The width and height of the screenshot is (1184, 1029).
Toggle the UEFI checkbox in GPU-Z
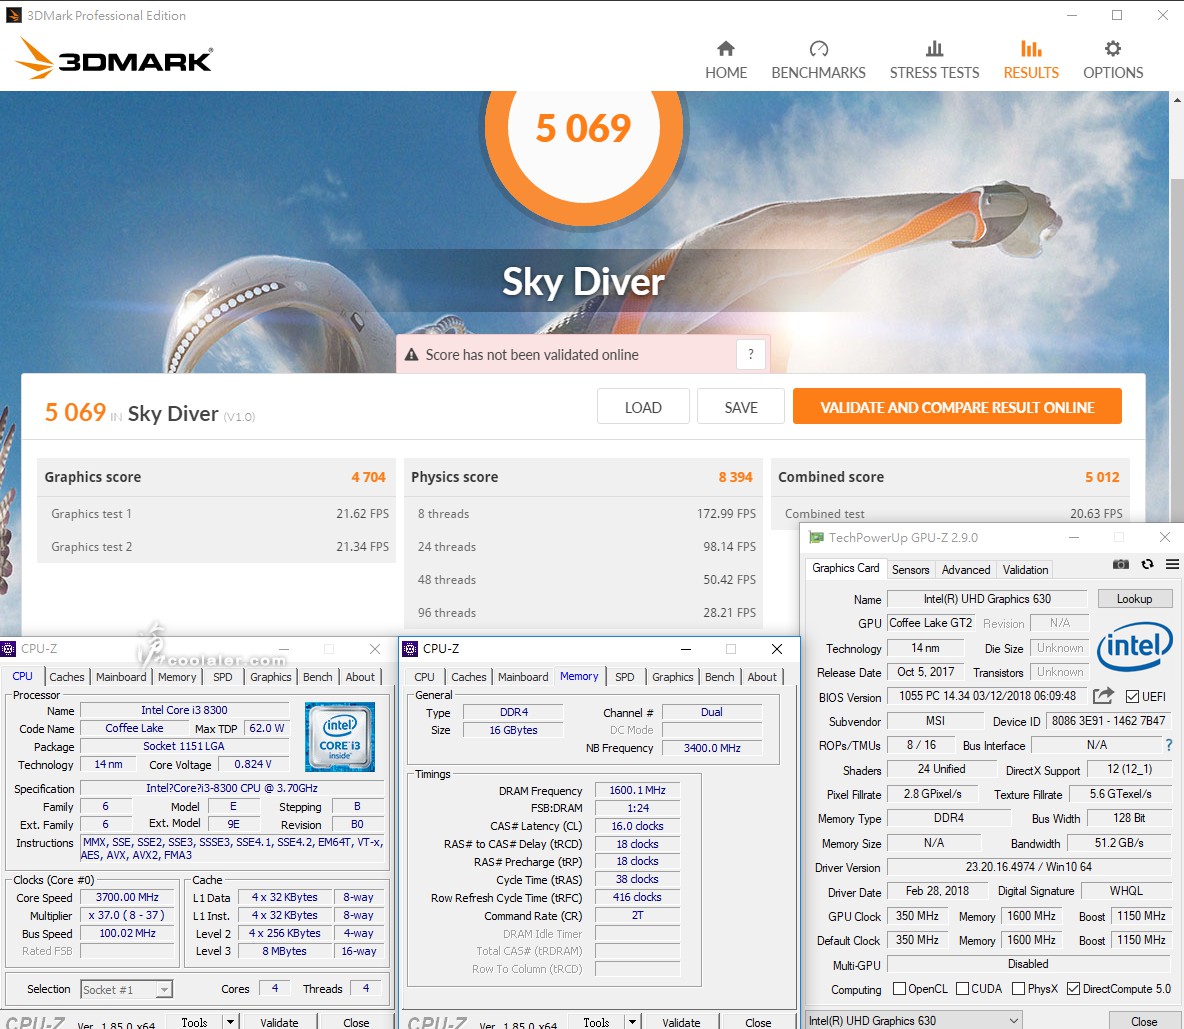pos(1132,696)
